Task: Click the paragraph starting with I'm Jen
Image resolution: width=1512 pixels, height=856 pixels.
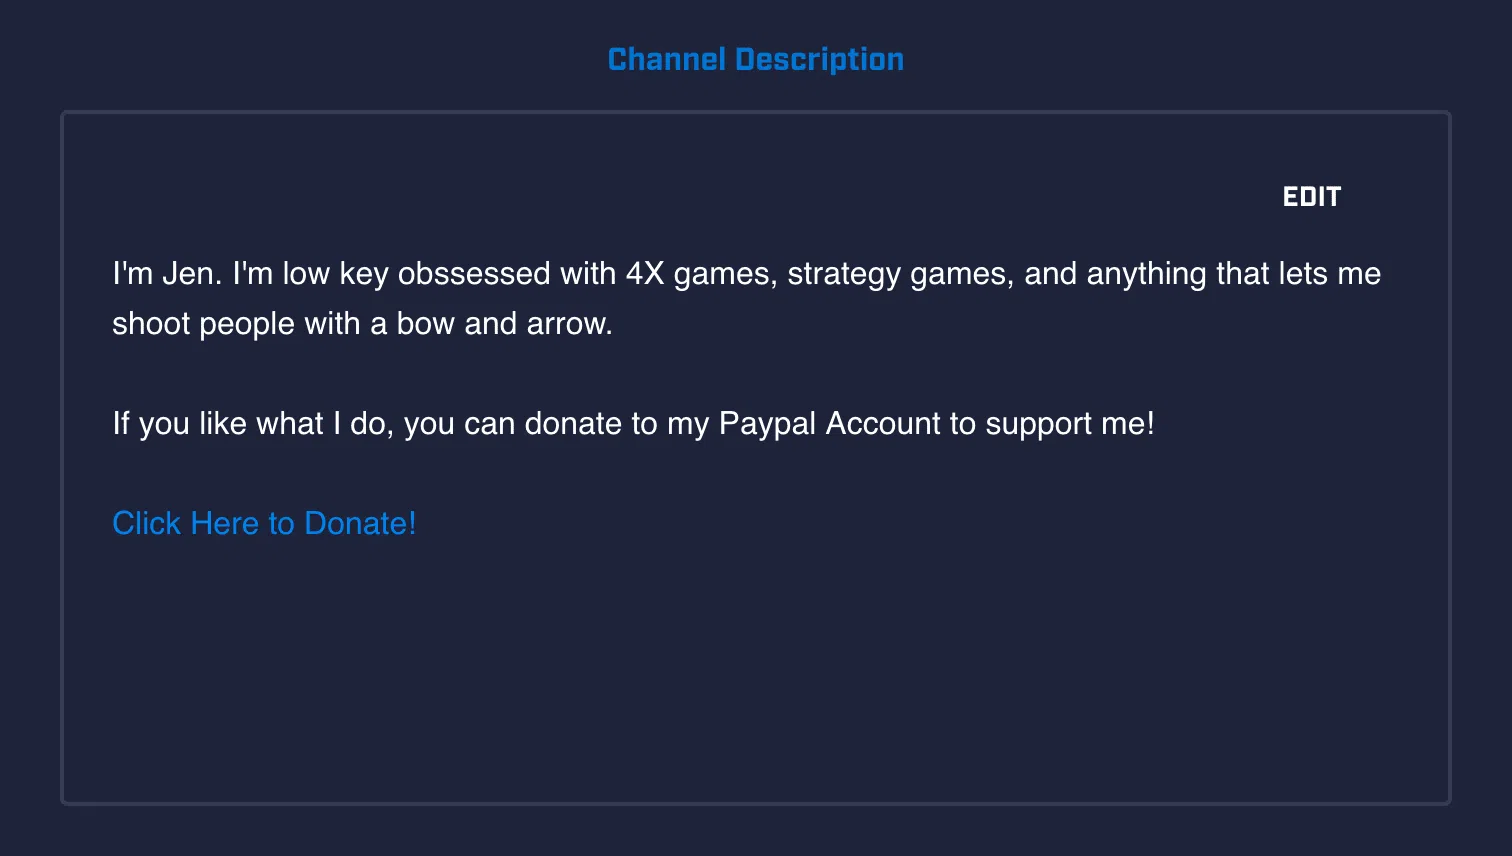Action: point(746,298)
